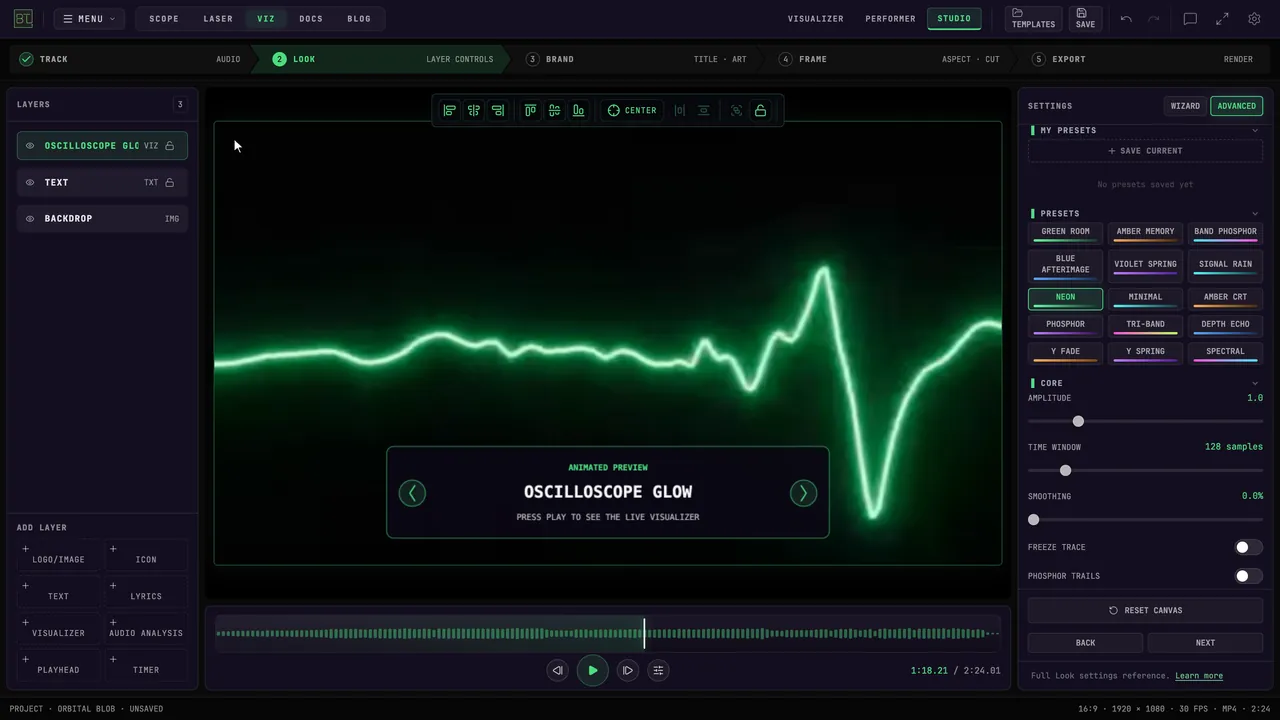Align layer to top edge
The width and height of the screenshot is (1280, 720).
point(530,110)
